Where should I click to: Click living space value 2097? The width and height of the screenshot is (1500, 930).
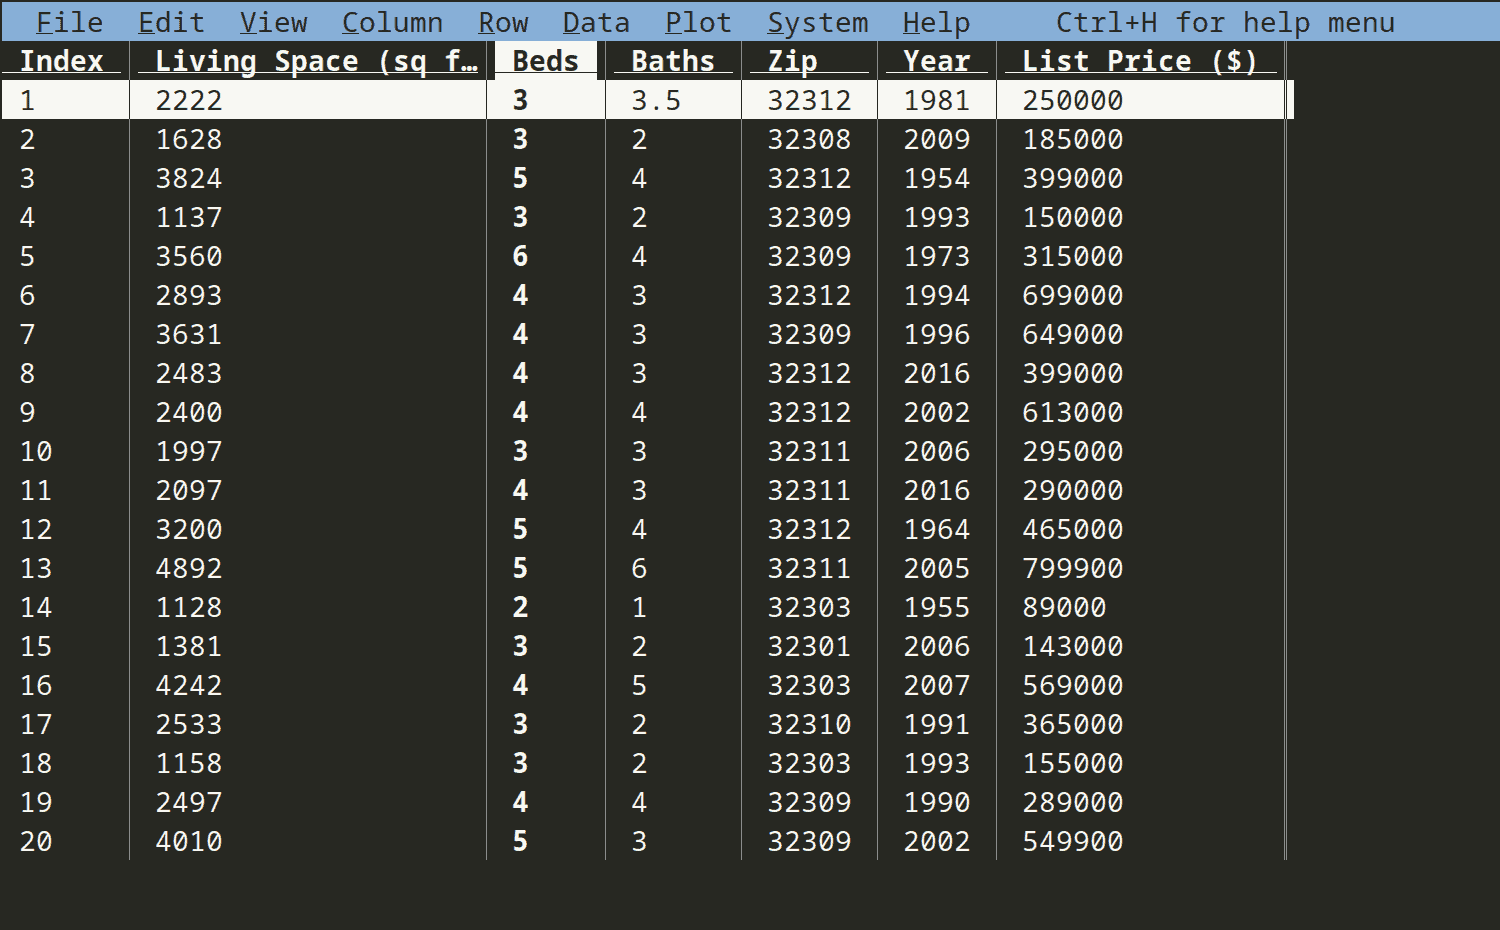coord(189,490)
